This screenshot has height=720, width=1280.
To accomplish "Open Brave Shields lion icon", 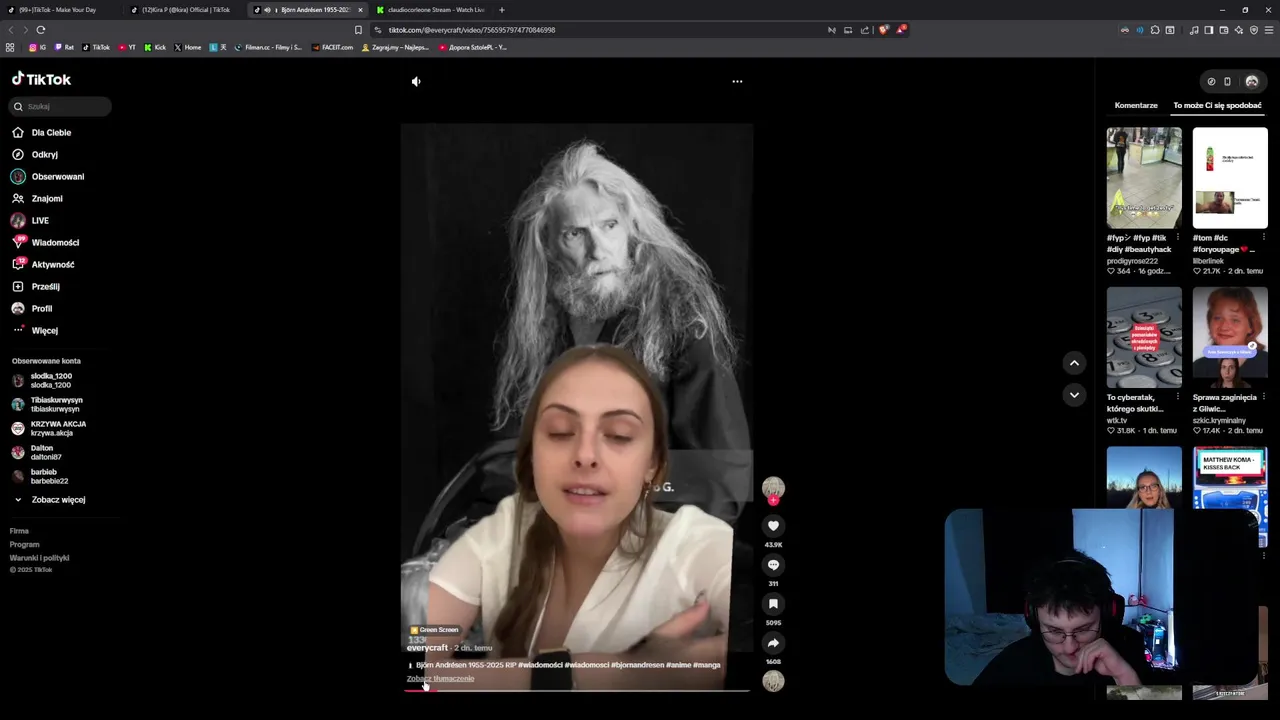I will 883,30.
